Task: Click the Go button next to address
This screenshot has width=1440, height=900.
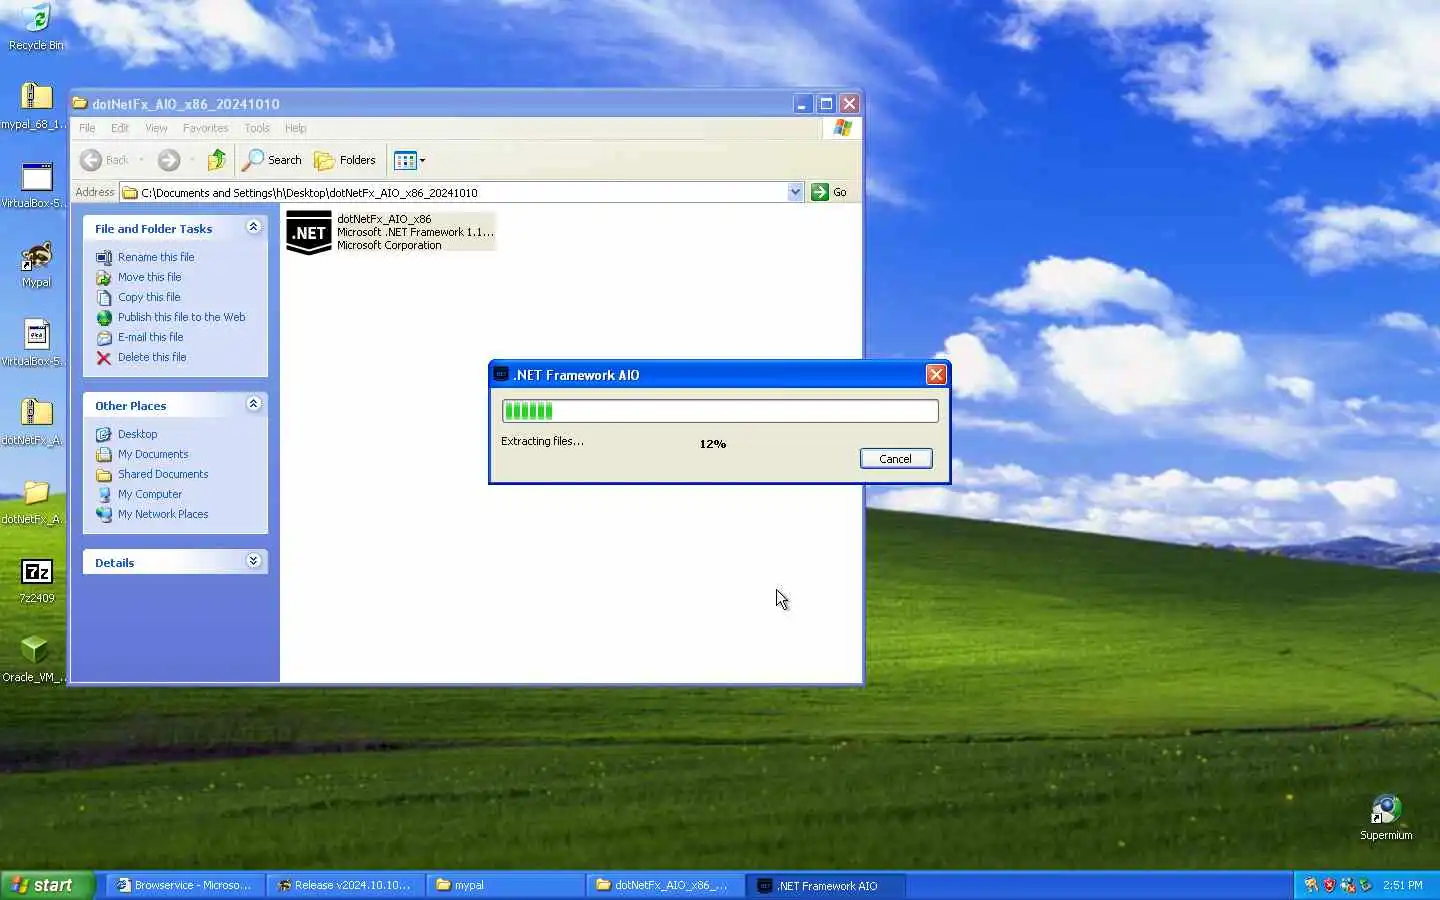Action: (829, 192)
